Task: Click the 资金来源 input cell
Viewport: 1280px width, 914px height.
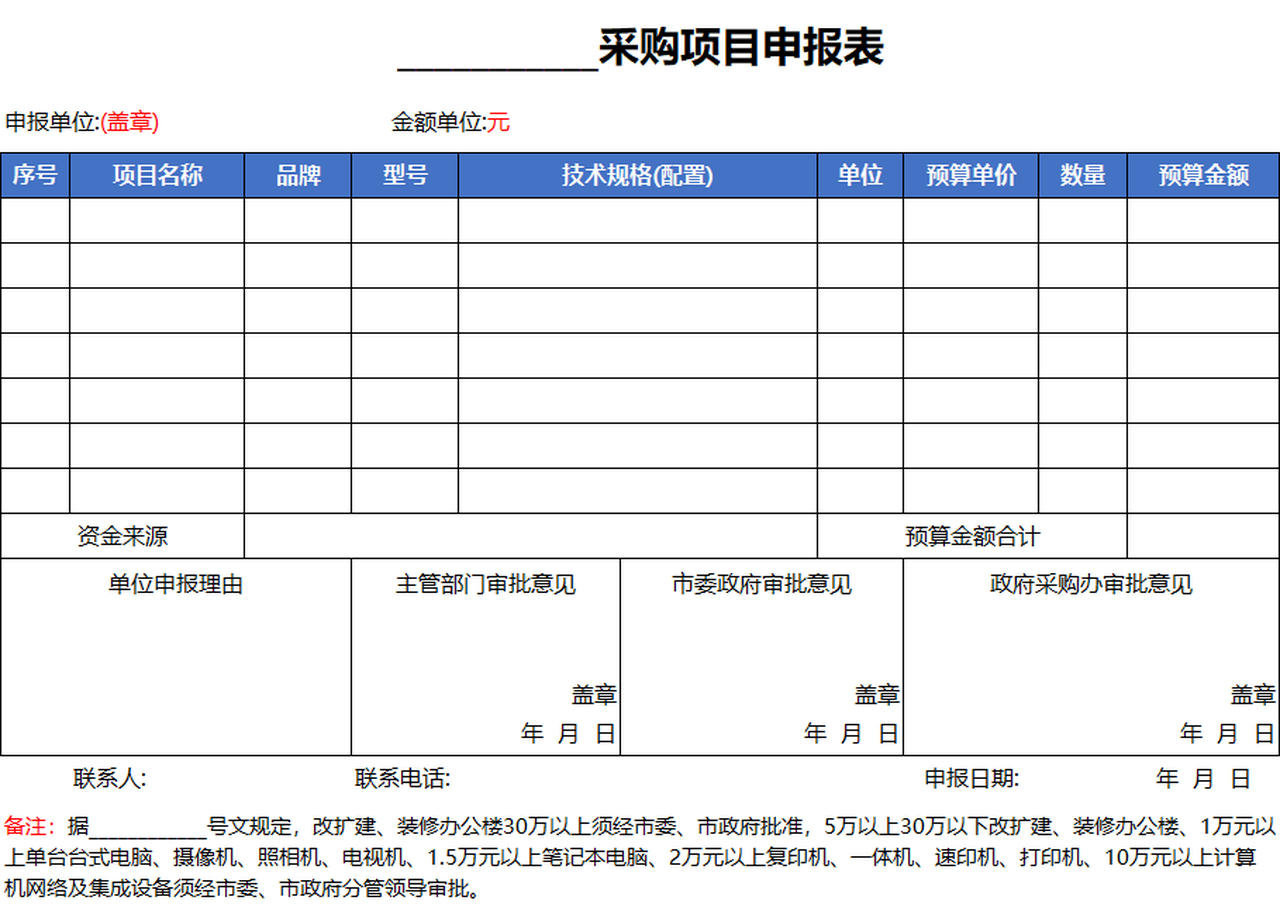Action: tap(530, 536)
